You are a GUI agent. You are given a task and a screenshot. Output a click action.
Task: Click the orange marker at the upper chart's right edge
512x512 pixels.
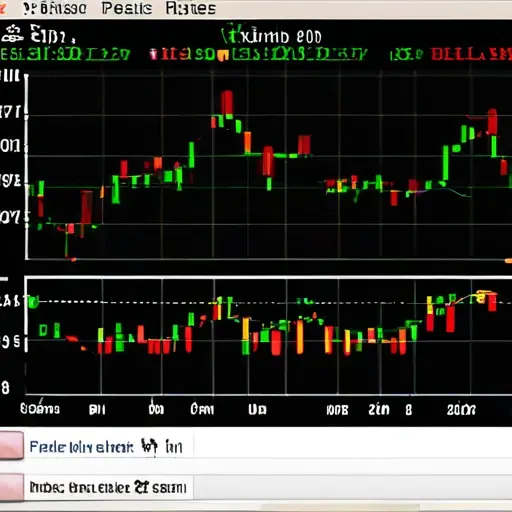pos(508,261)
